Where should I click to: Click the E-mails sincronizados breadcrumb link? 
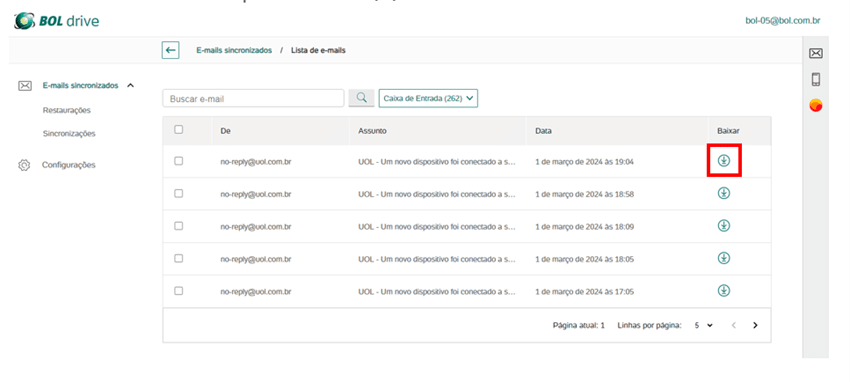click(234, 50)
